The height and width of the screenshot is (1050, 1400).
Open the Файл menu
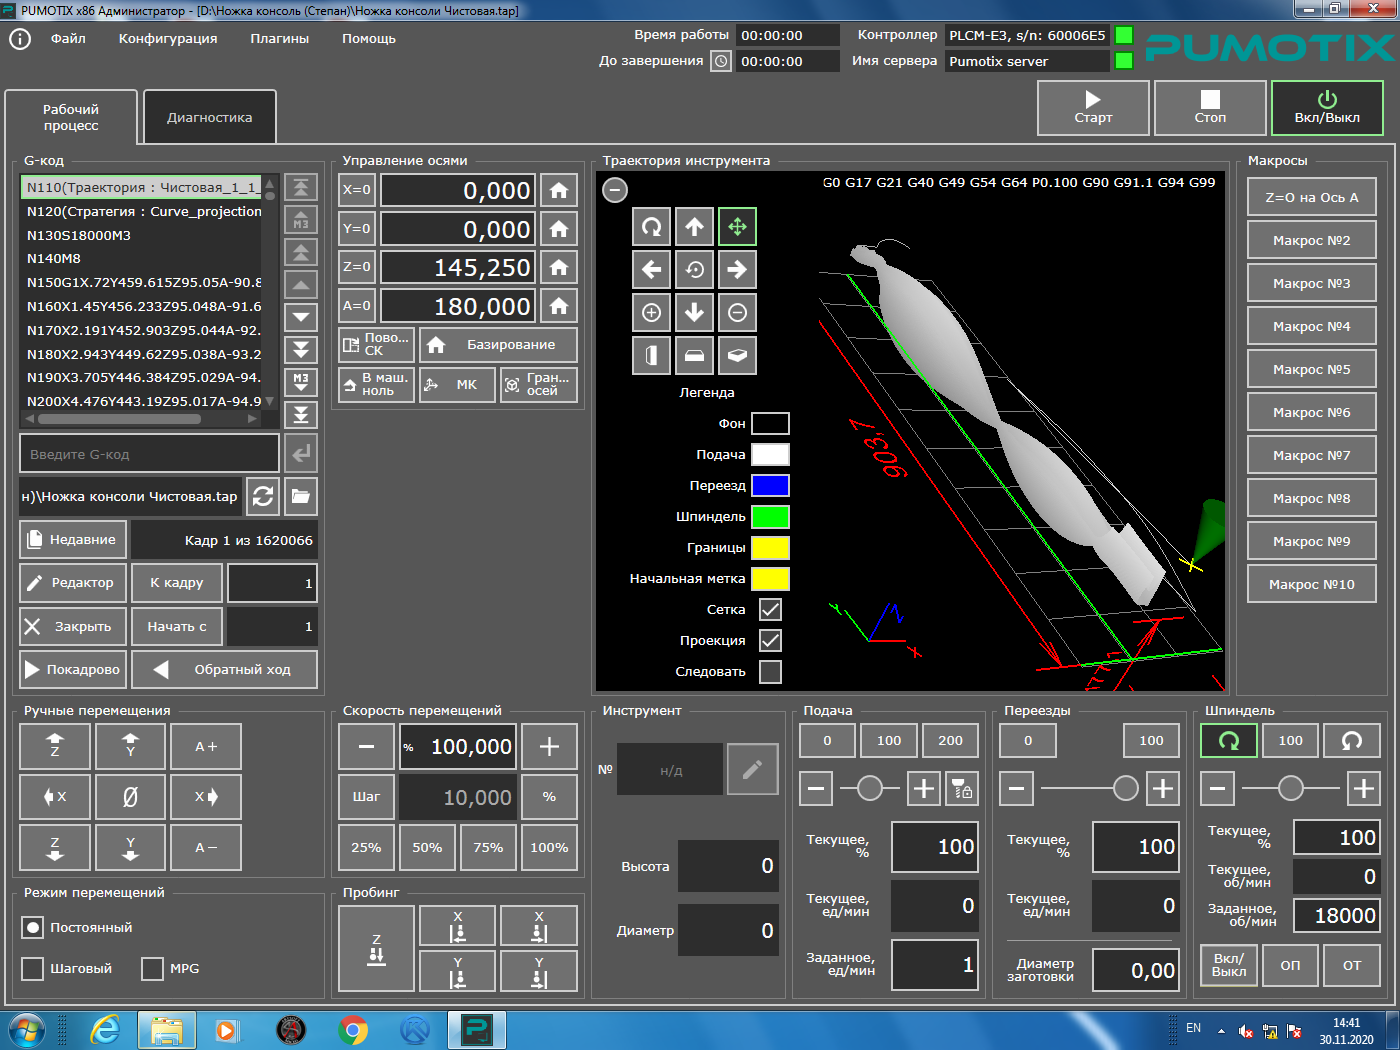(x=68, y=39)
